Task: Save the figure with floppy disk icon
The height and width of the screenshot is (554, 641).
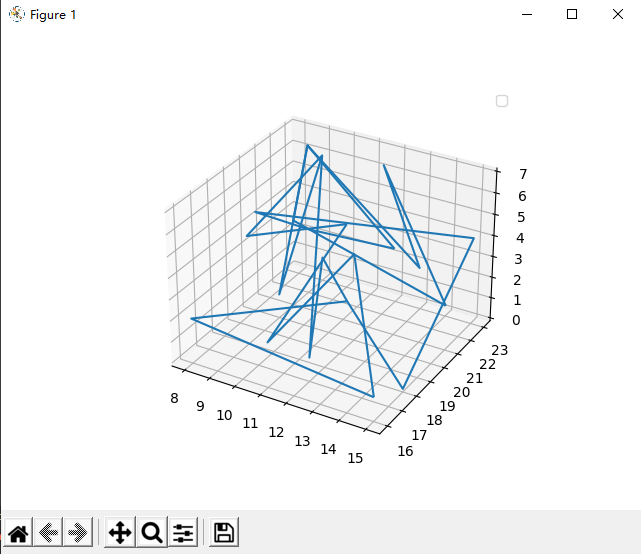Action: pyautogui.click(x=224, y=532)
